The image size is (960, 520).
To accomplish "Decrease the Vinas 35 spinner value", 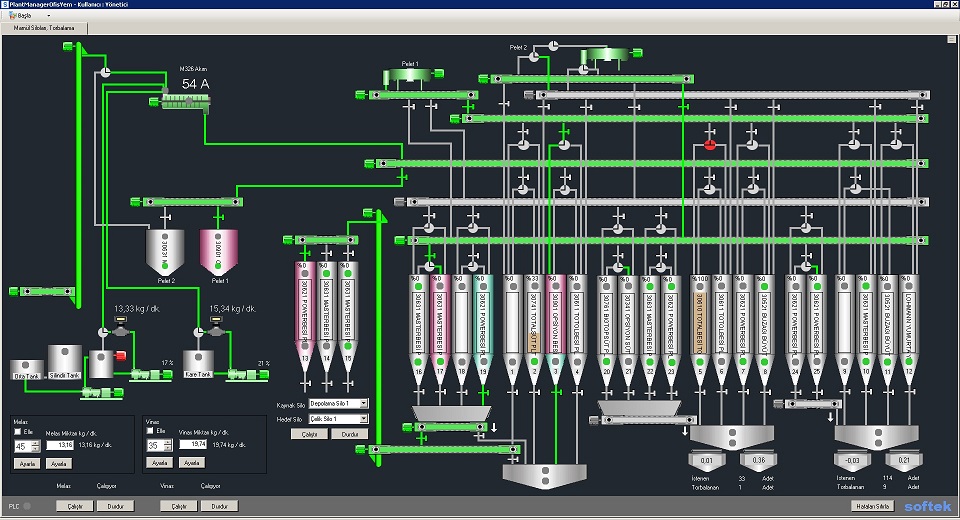I will pyautogui.click(x=168, y=448).
